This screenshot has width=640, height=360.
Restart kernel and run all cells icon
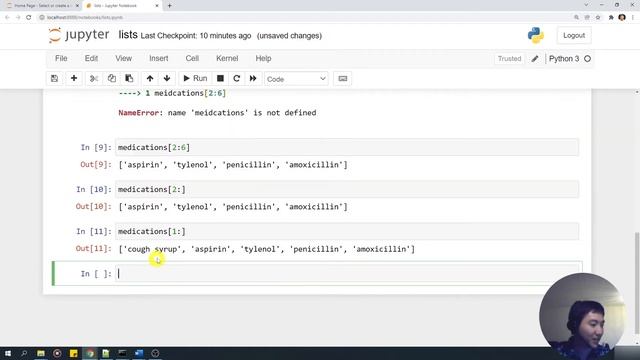(x=253, y=78)
